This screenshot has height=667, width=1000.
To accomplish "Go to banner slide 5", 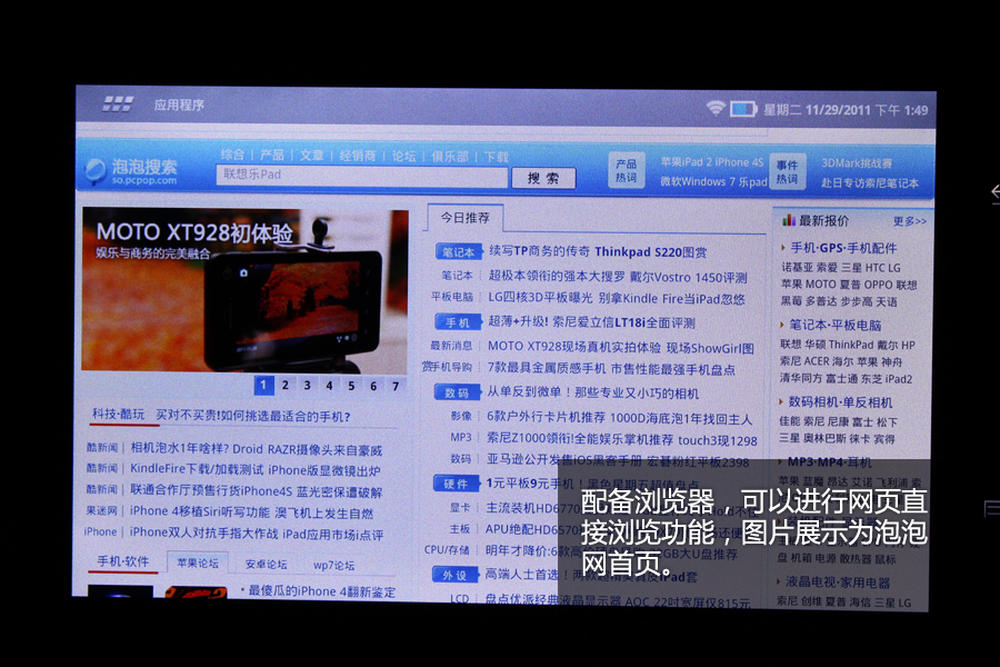I will click(x=351, y=386).
